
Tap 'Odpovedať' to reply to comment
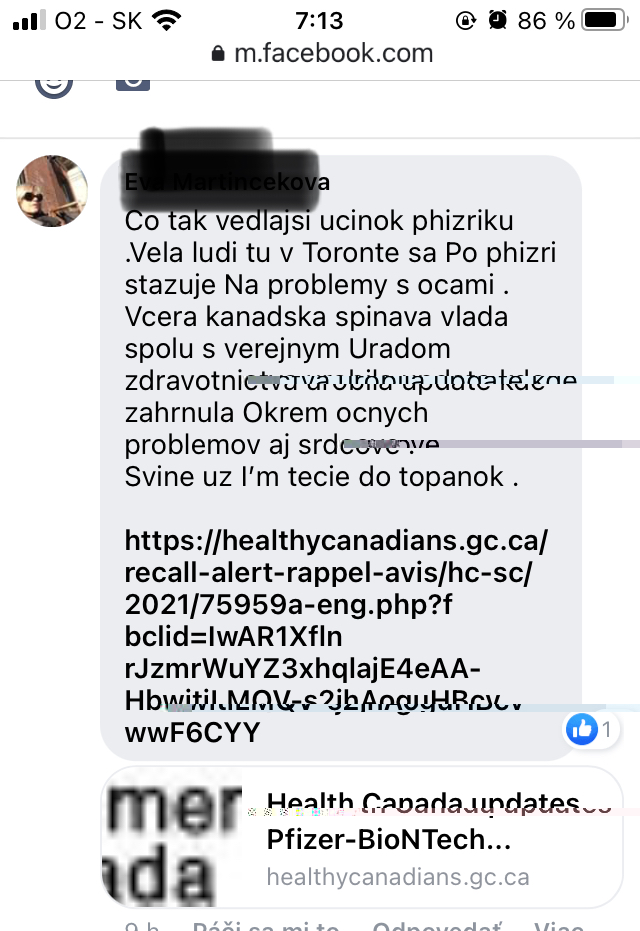click(x=437, y=926)
